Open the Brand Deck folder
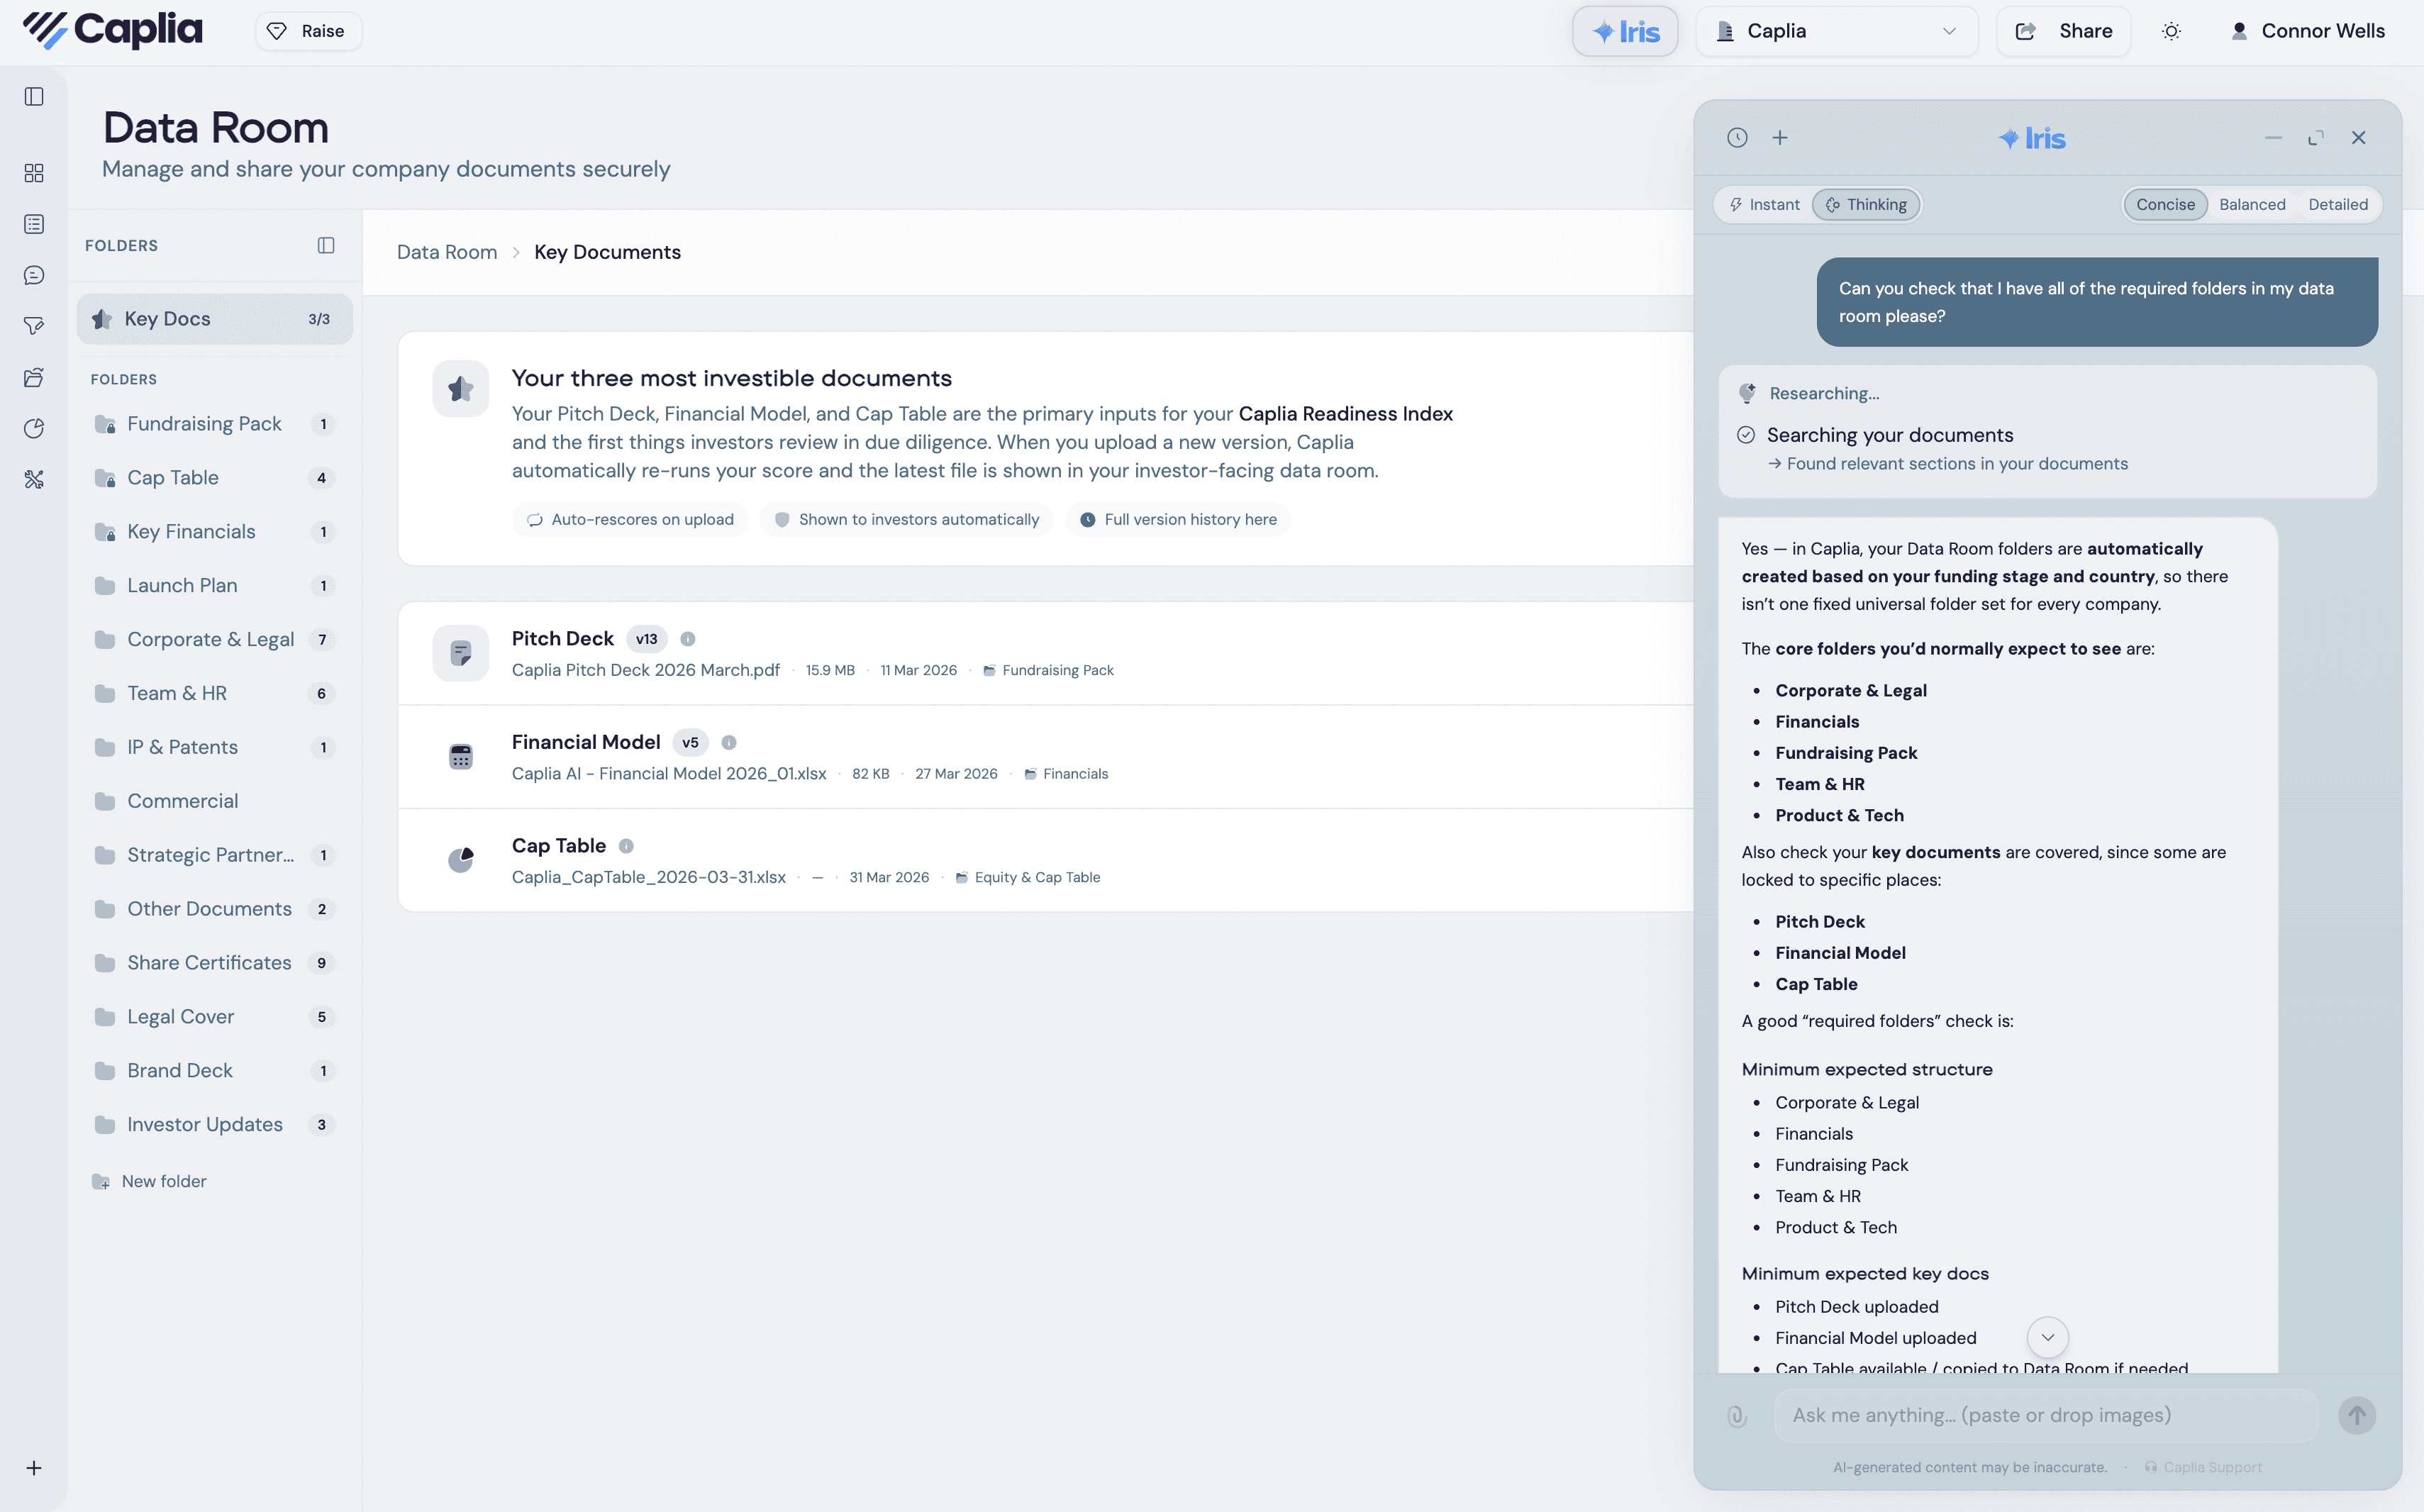The width and height of the screenshot is (2424, 1512). click(x=215, y=1071)
